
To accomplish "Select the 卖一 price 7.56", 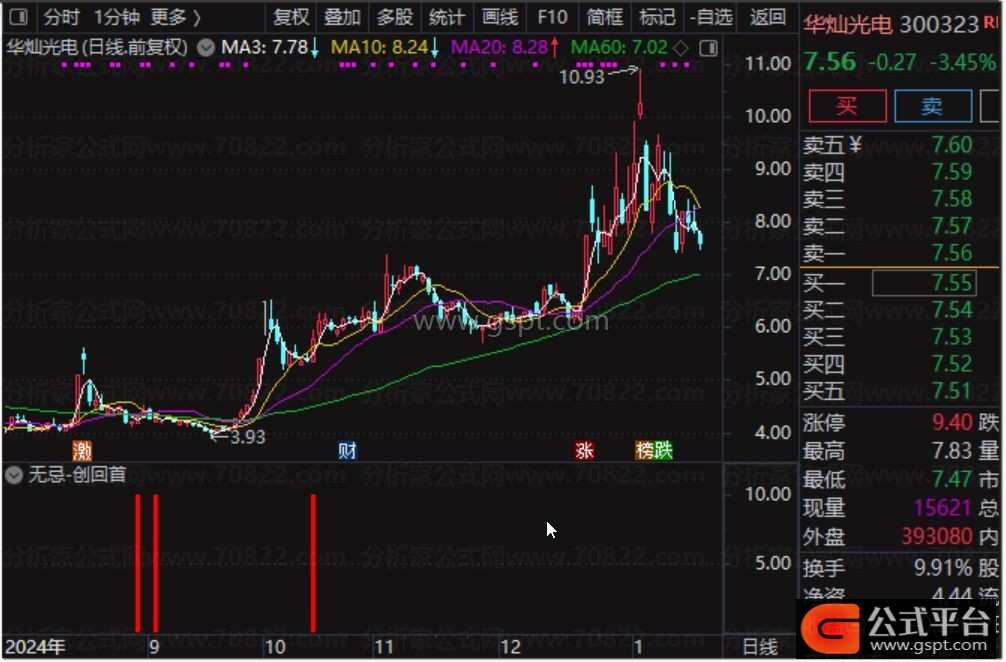I will click(952, 253).
